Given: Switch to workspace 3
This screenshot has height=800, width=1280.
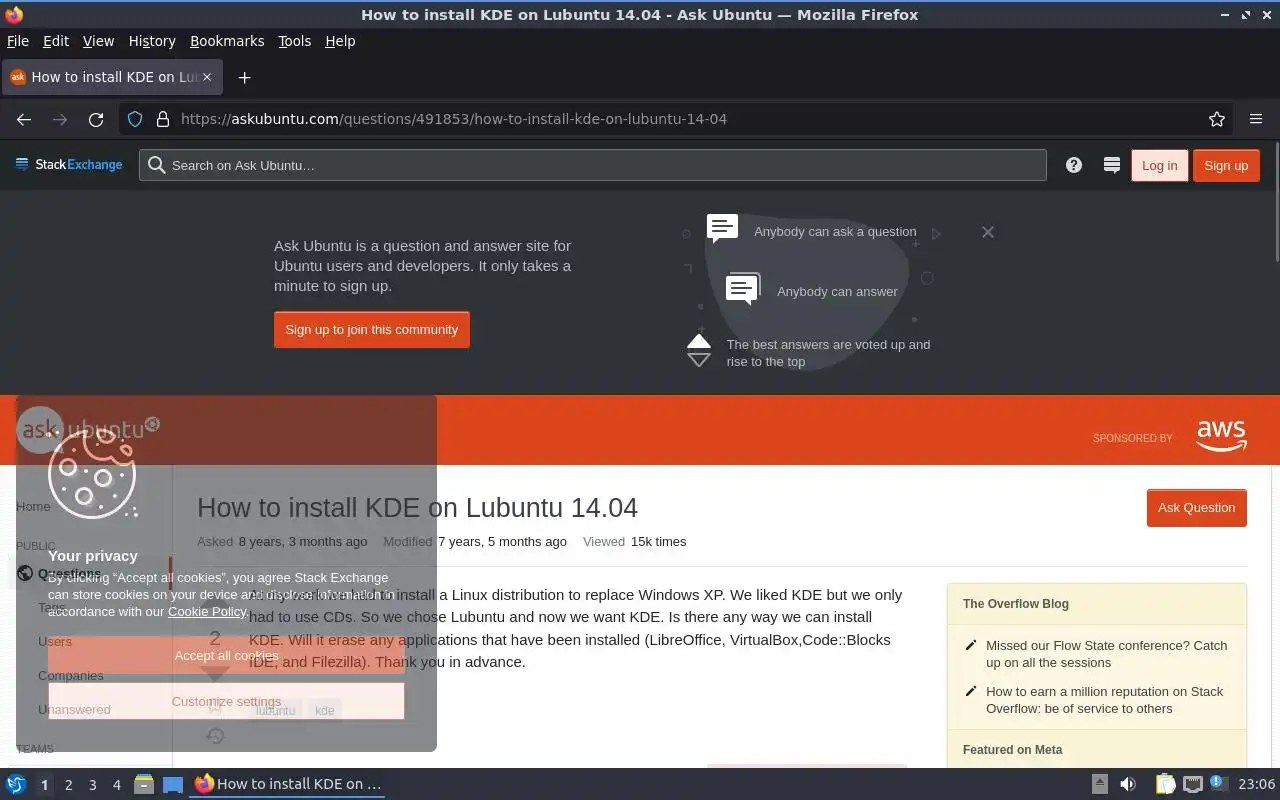Looking at the screenshot, I should pos(92,785).
